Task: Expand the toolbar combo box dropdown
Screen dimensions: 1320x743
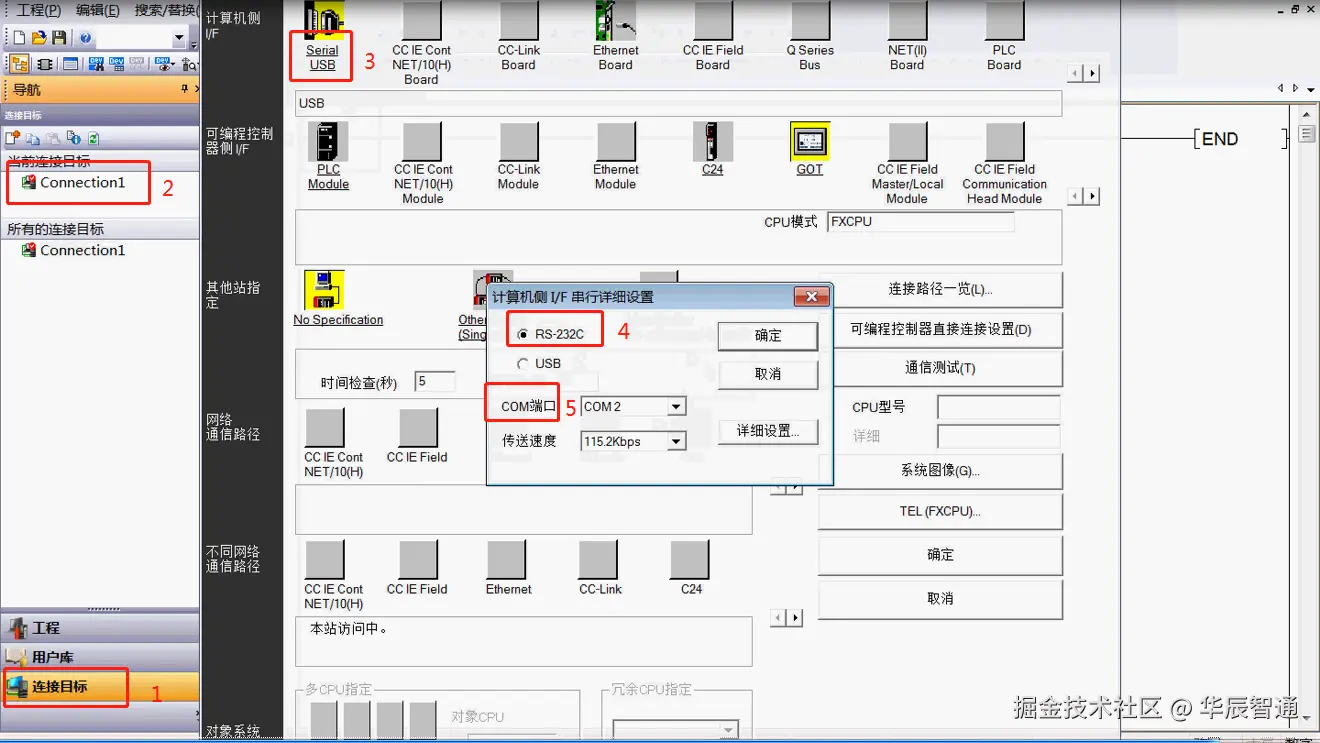Action: 181,37
